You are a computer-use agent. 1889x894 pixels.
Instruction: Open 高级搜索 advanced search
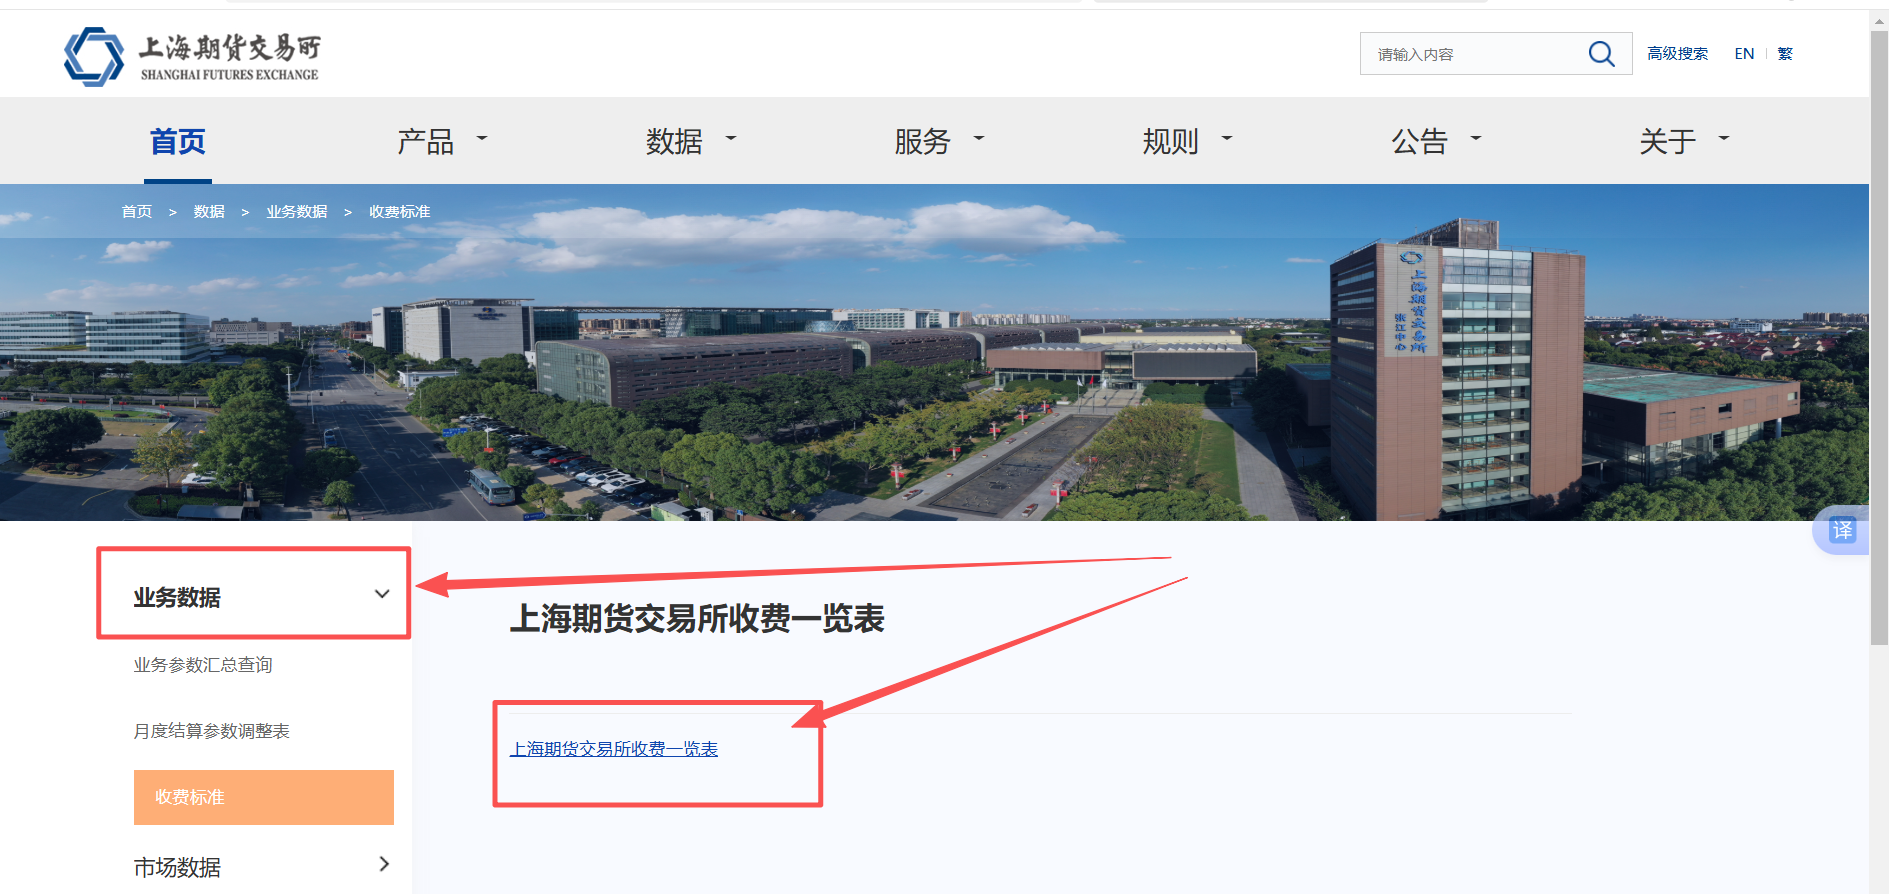coord(1677,54)
